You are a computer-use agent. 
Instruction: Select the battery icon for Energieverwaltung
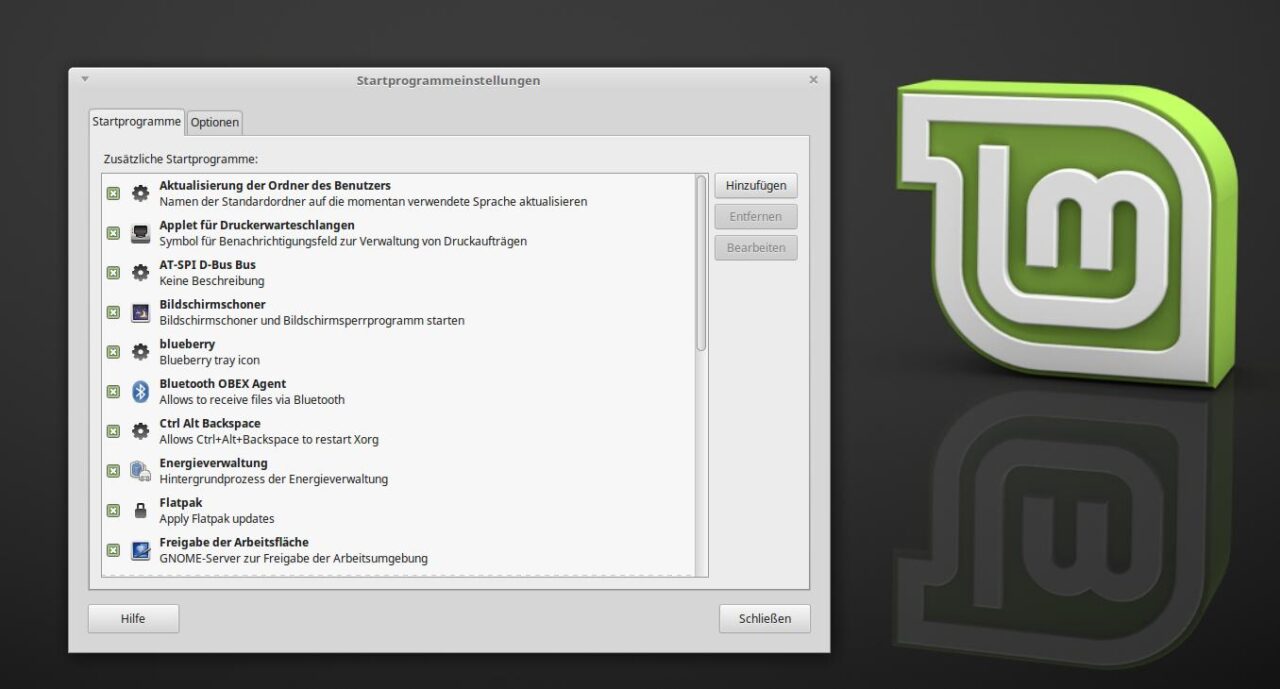[x=140, y=470]
